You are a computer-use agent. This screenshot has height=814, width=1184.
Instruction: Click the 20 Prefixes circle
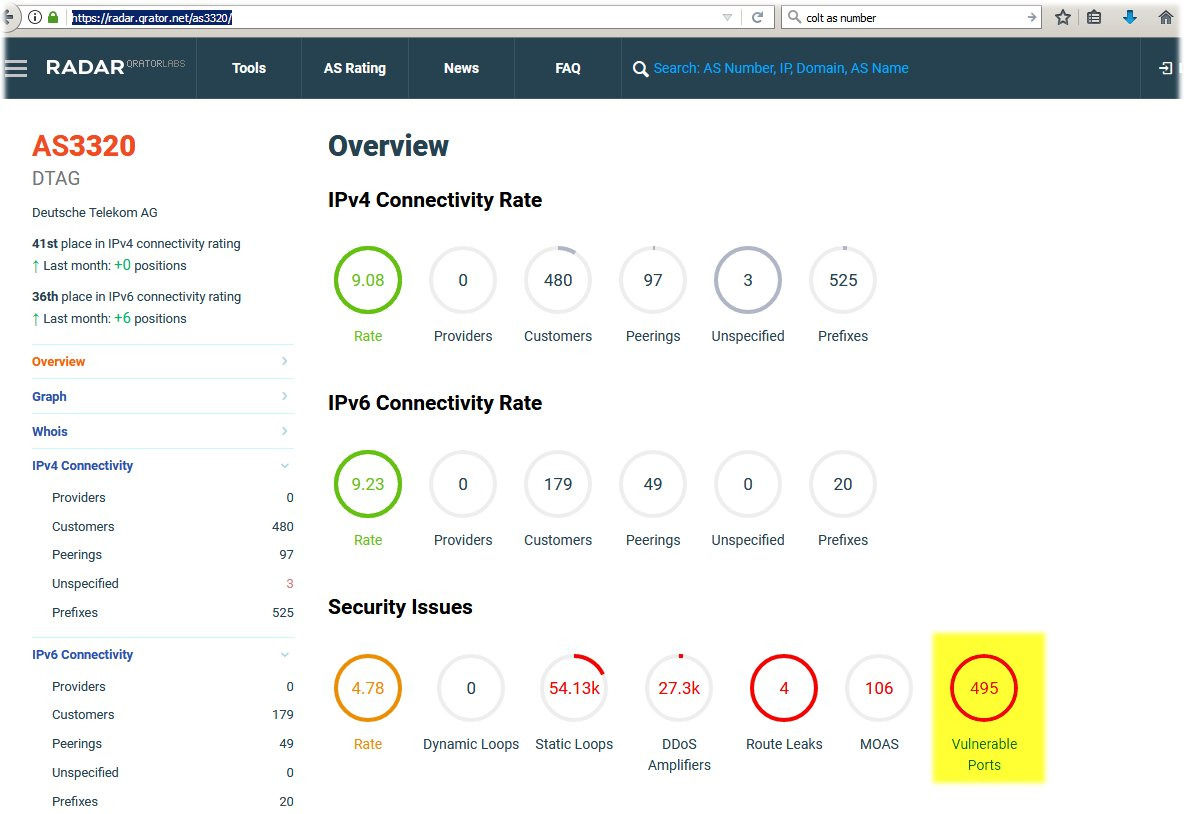point(843,484)
